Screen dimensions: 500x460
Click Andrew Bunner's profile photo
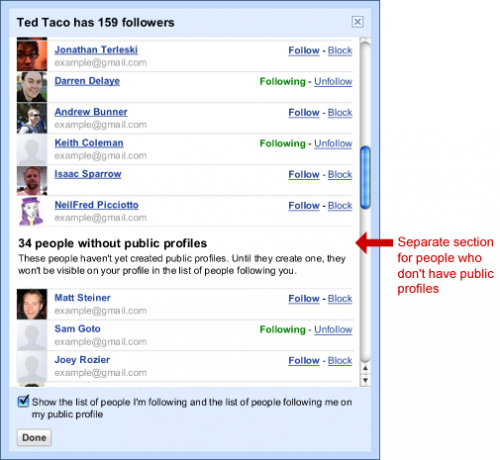tap(32, 118)
